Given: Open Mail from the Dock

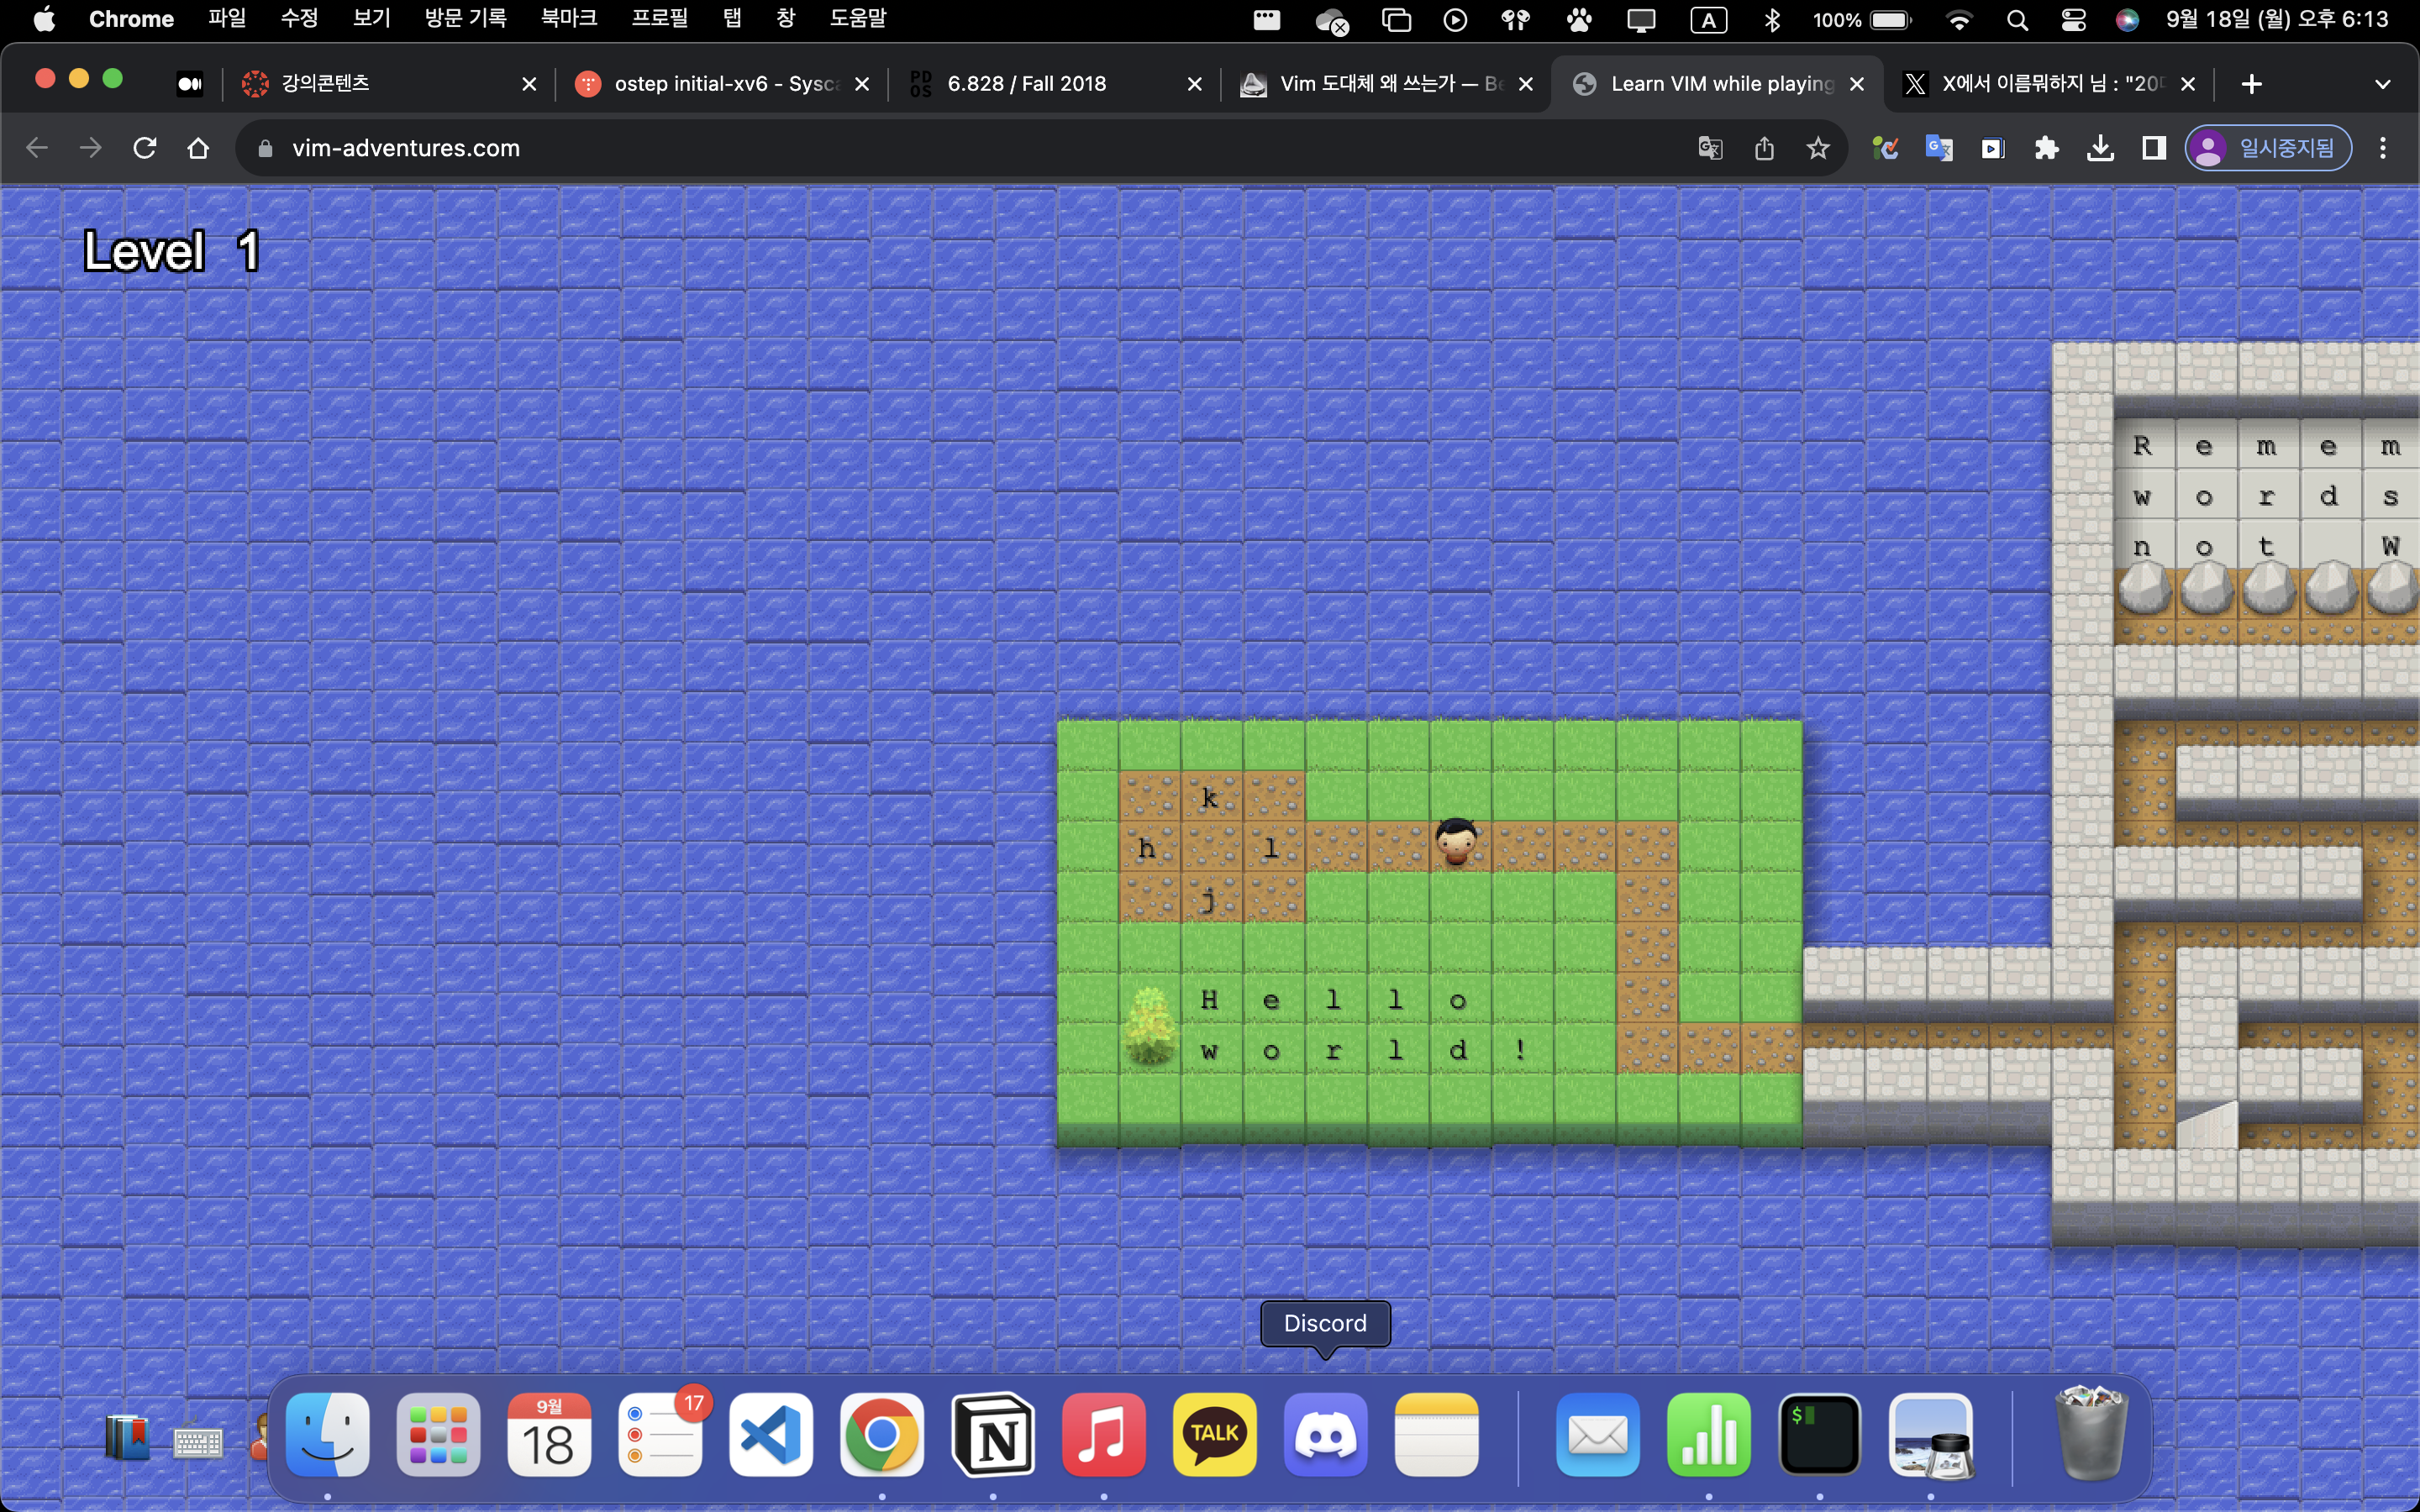Looking at the screenshot, I should [1598, 1434].
